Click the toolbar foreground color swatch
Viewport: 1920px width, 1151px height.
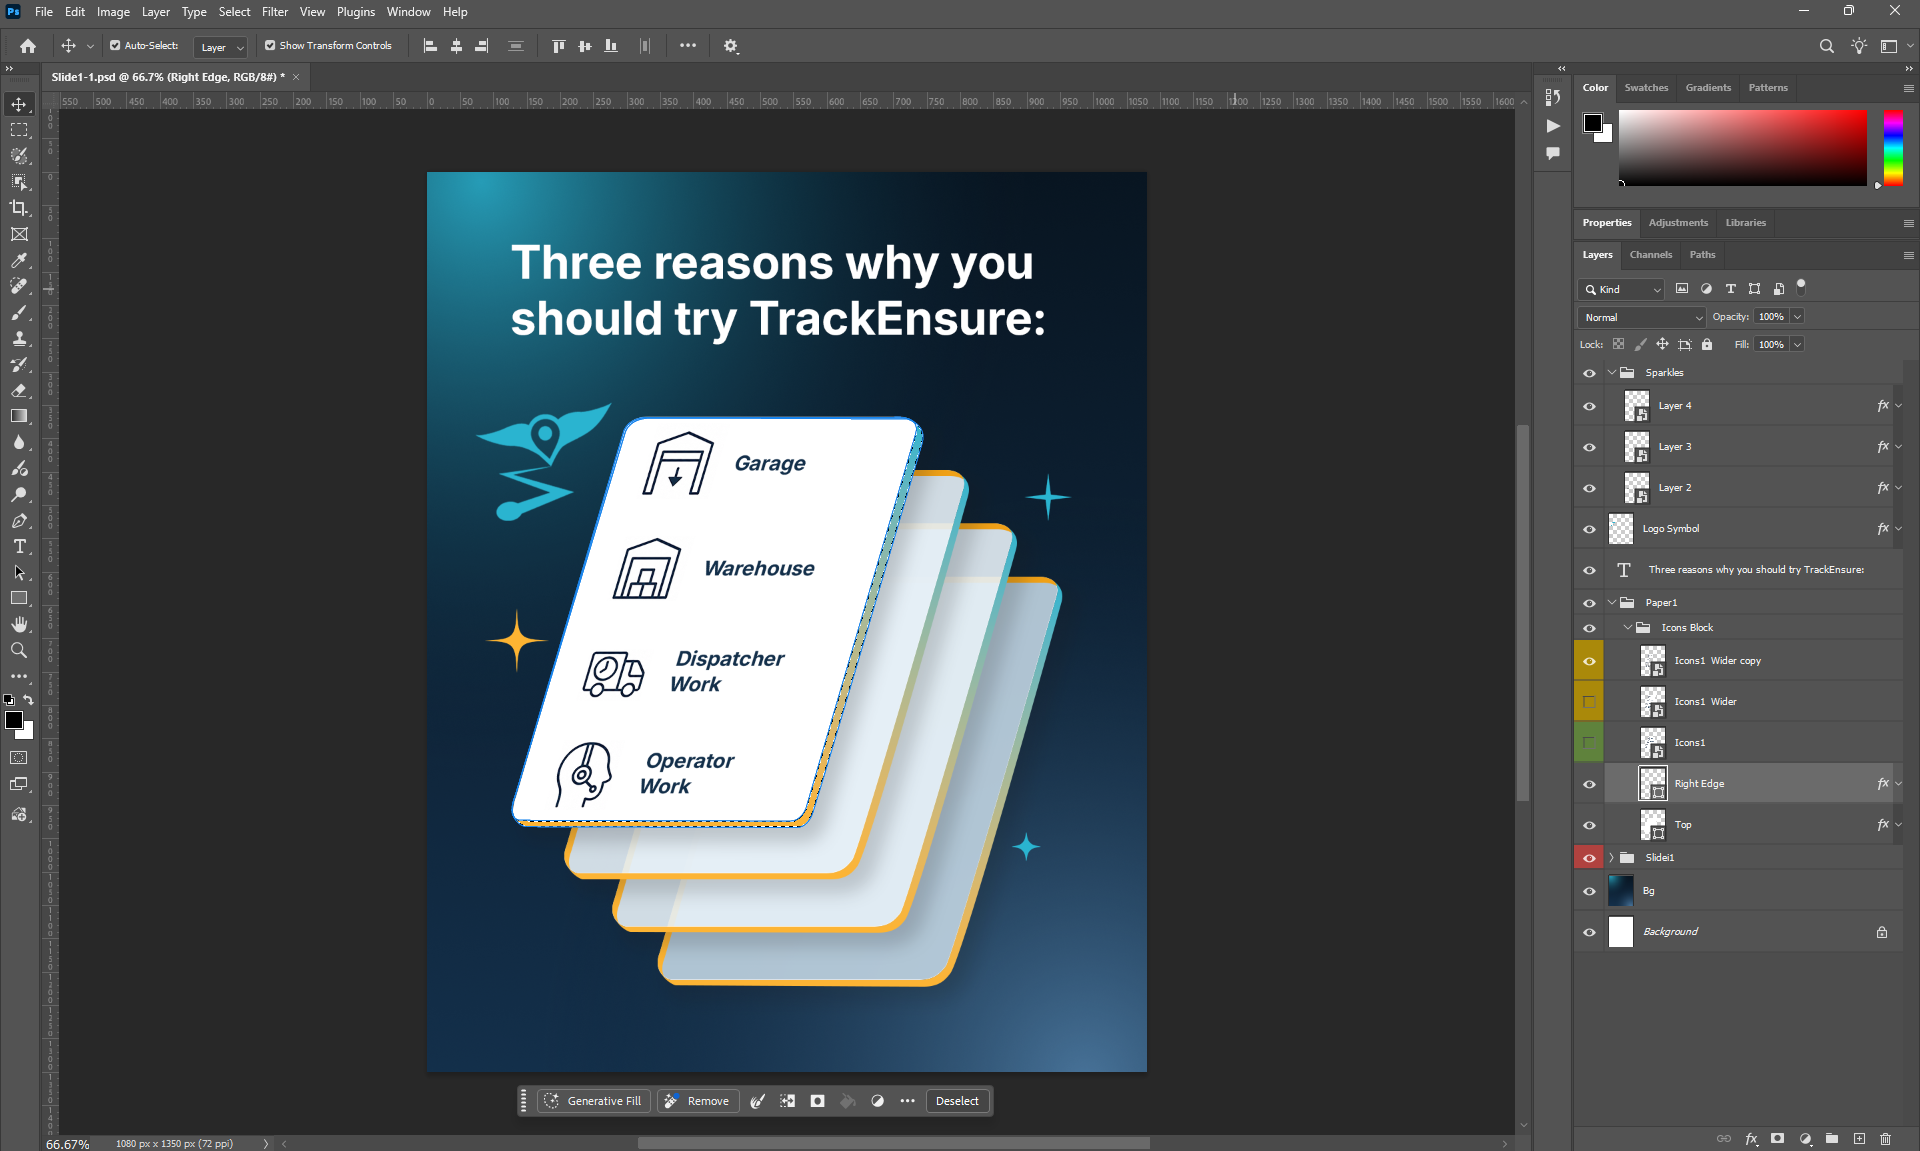pyautogui.click(x=14, y=720)
